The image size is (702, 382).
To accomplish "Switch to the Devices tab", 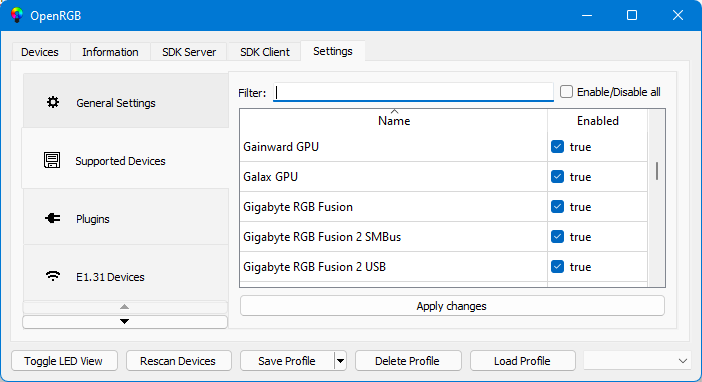I will pyautogui.click(x=40, y=52).
